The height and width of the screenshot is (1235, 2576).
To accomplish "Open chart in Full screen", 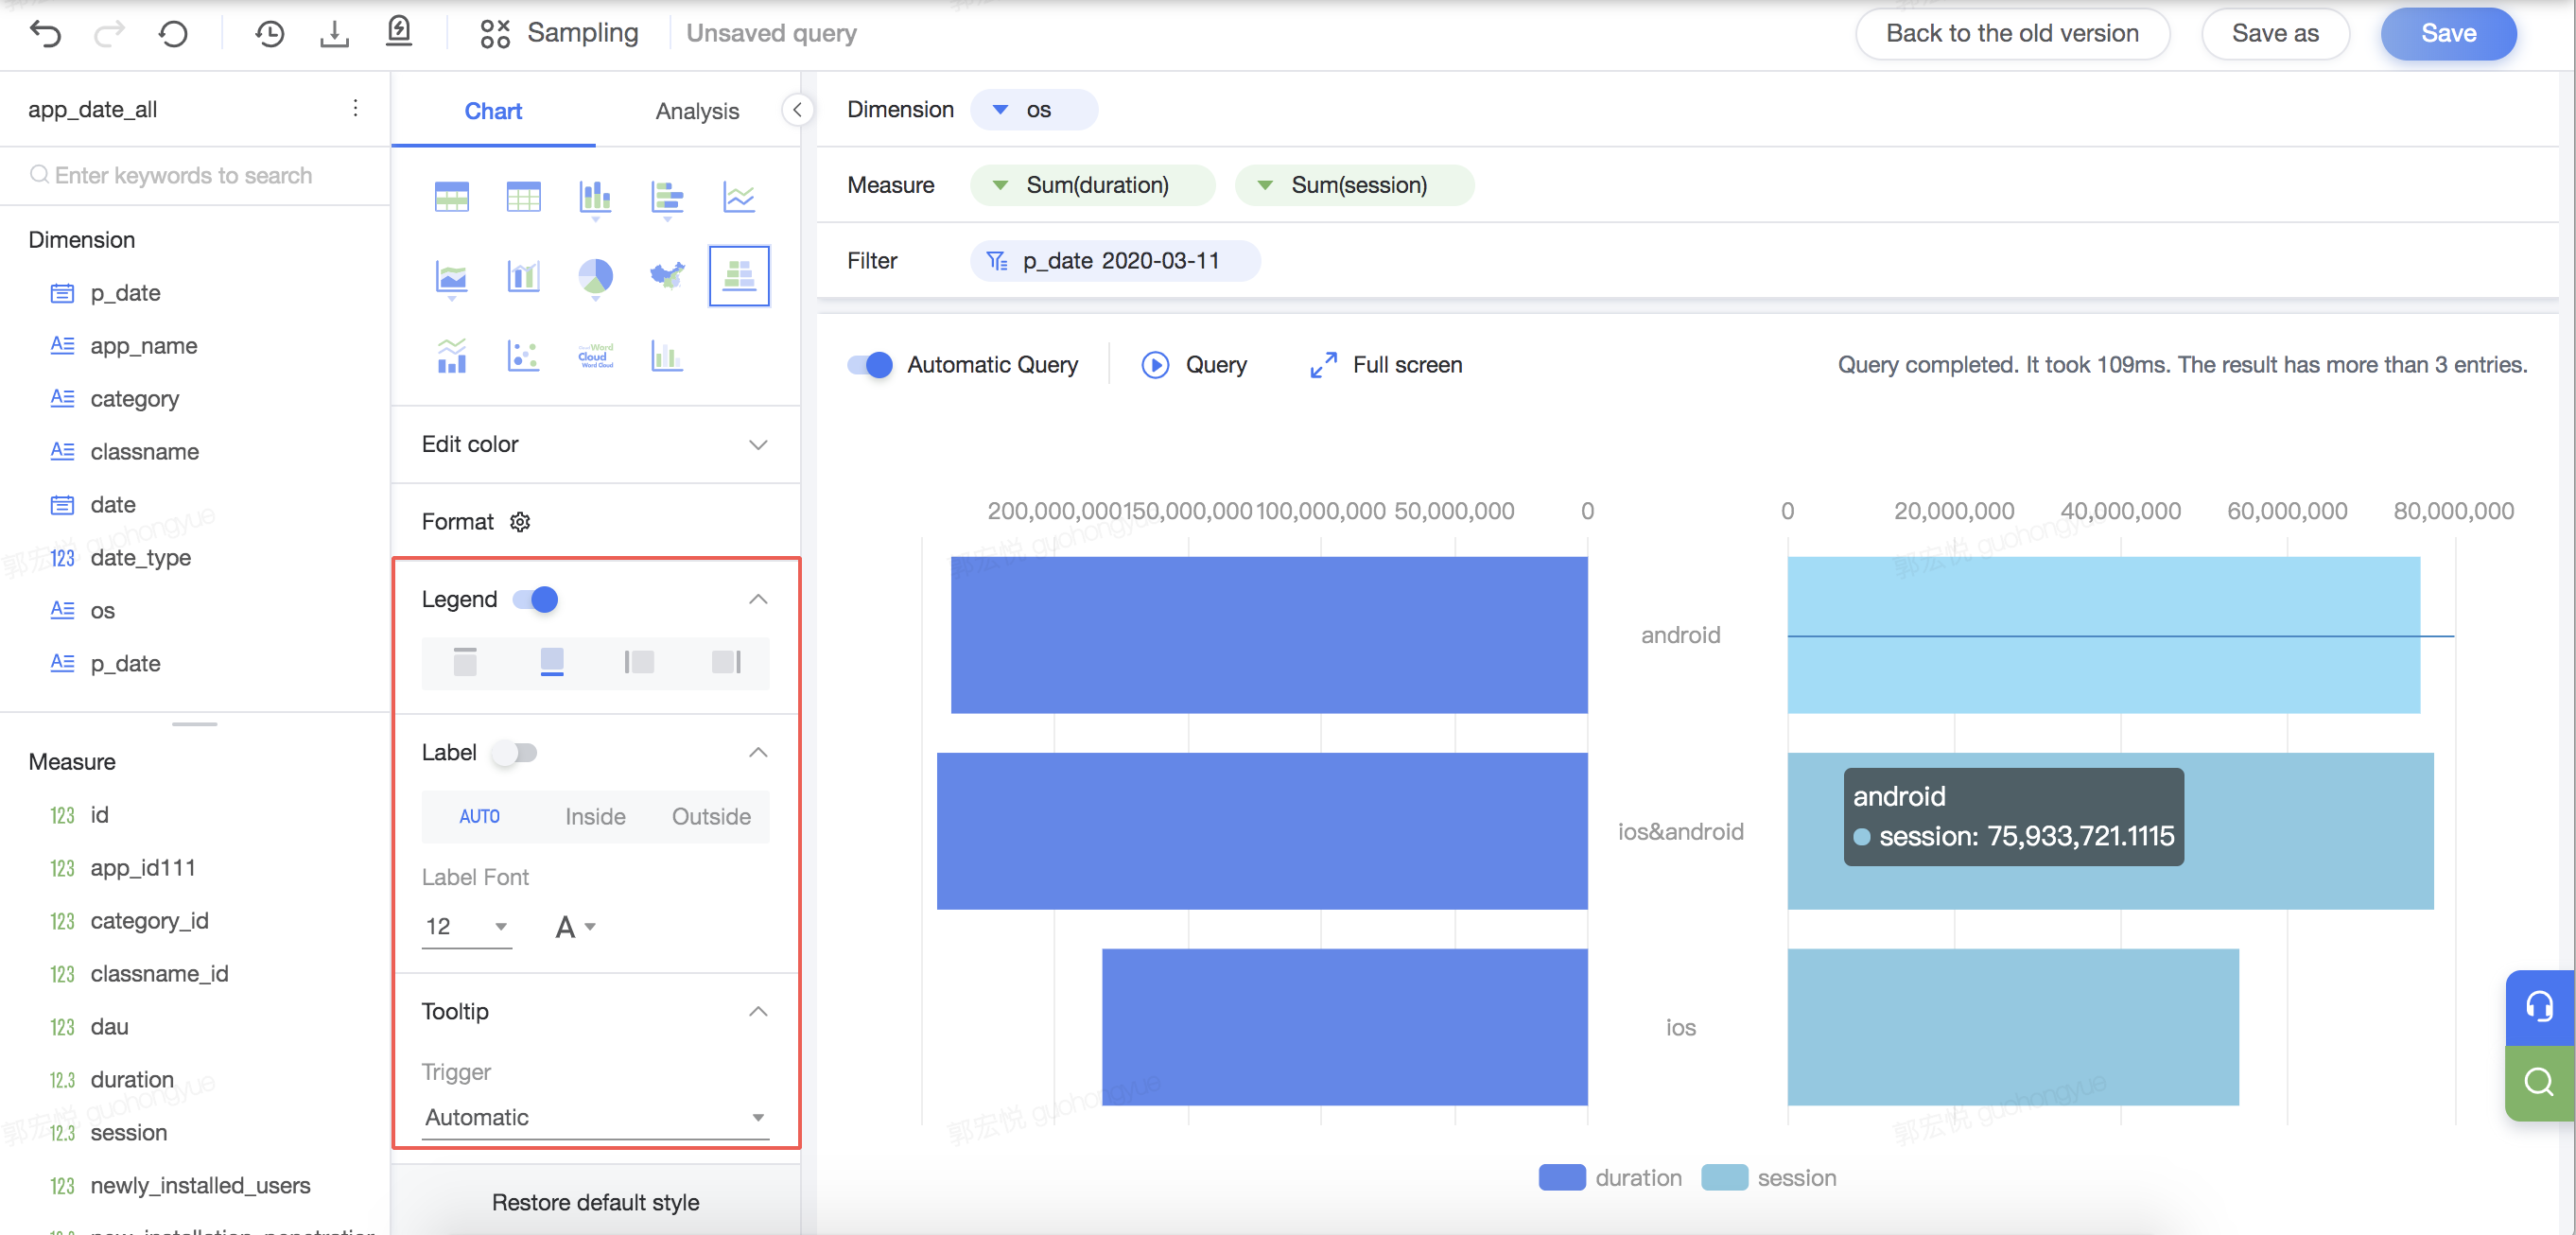I will tap(1386, 365).
